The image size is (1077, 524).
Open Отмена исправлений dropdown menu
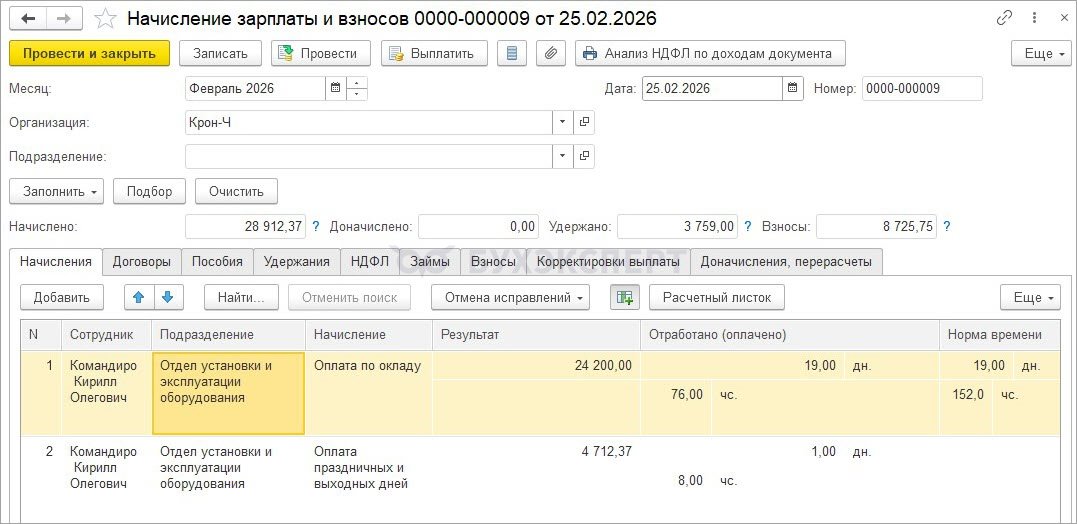[x=510, y=297]
